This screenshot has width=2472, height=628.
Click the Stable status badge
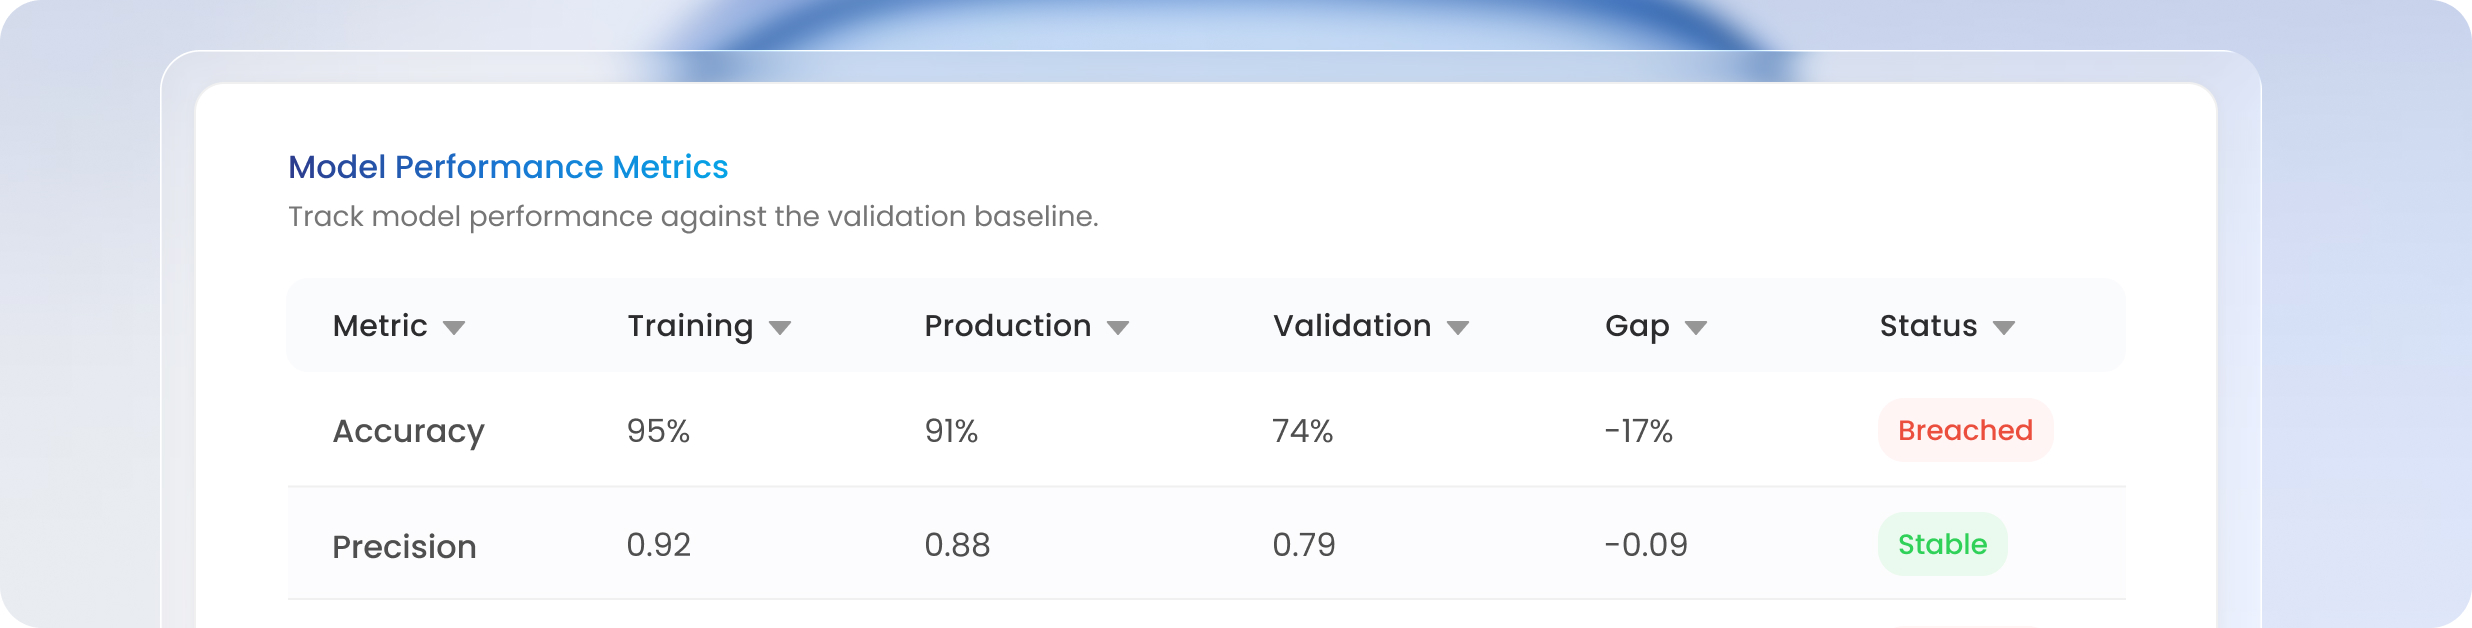[x=1943, y=544]
